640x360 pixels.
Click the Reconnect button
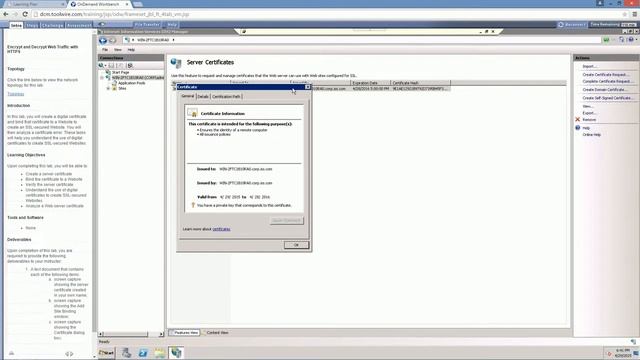coord(571,24)
